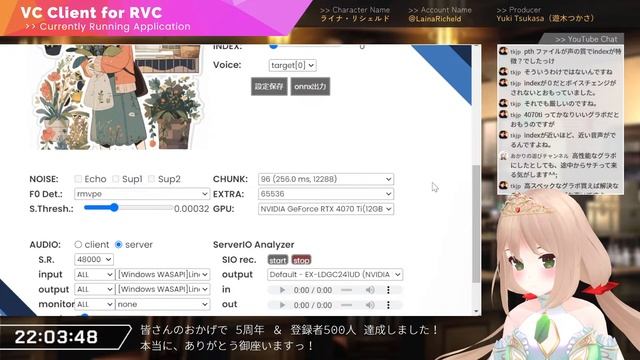Open the monitor device 'none' dropdown
This screenshot has width=640, height=360.
tap(163, 304)
